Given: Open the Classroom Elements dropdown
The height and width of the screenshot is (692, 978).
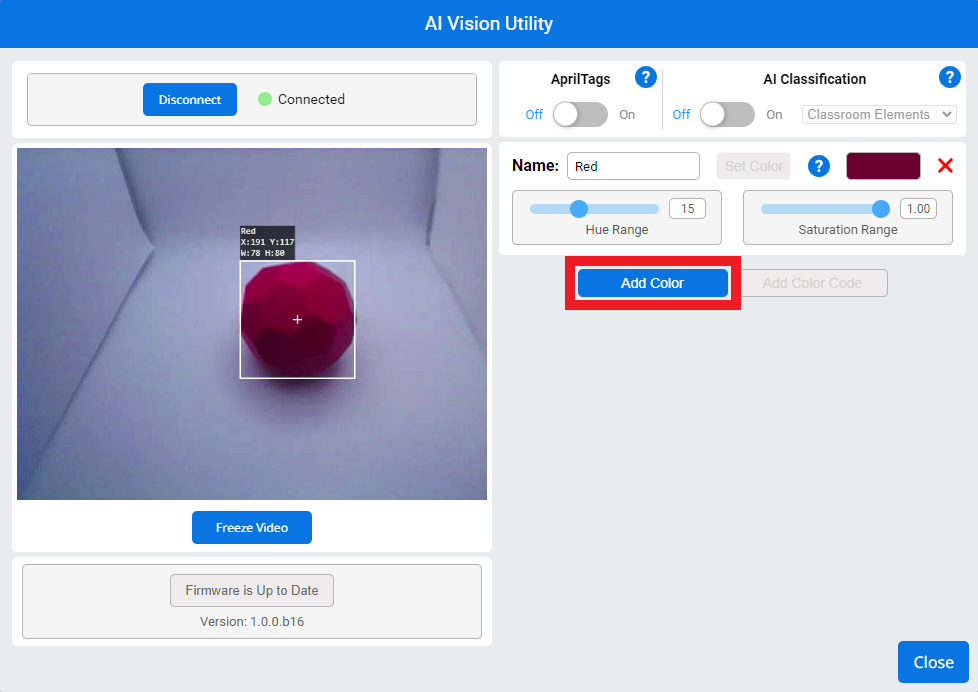Looking at the screenshot, I should point(878,114).
